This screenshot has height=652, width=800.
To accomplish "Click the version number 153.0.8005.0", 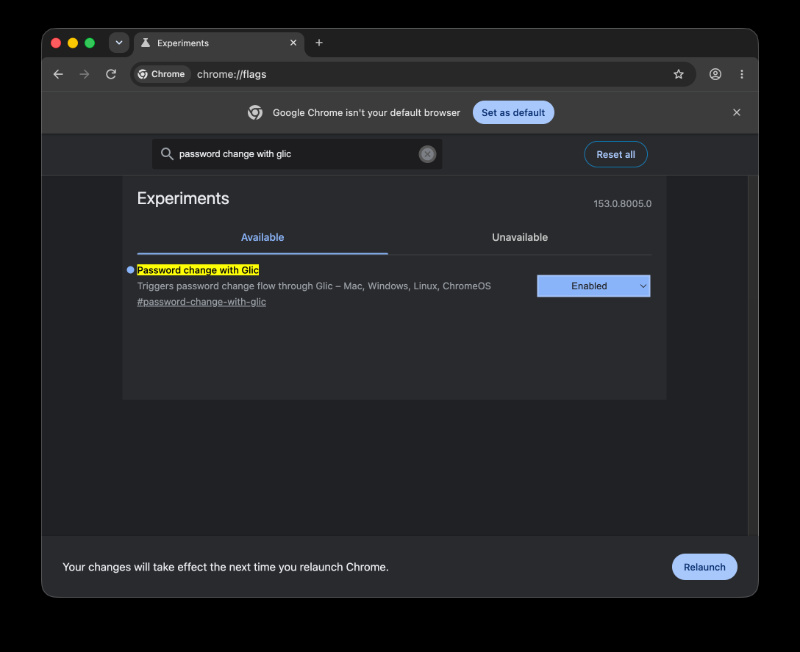I will tap(622, 204).
